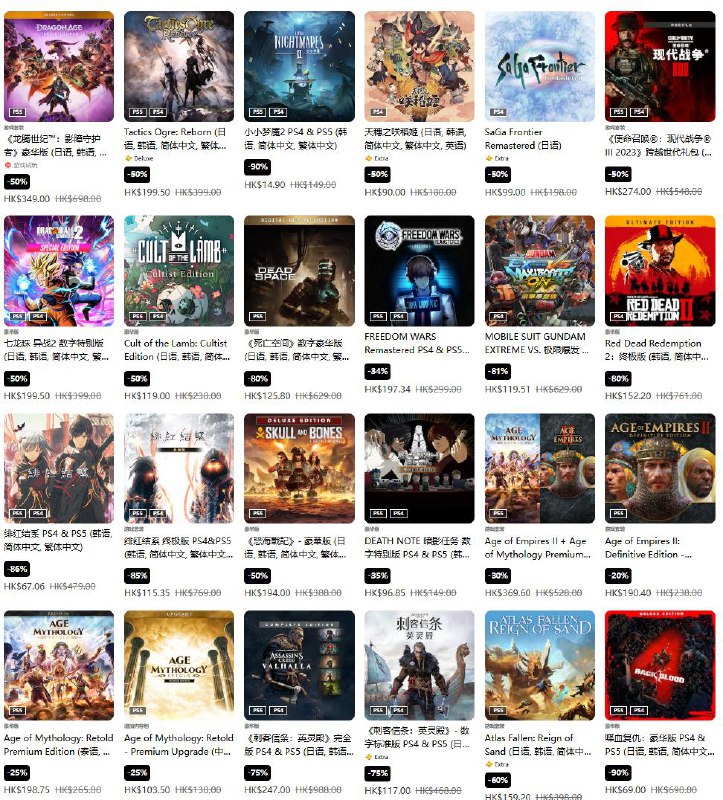Image resolution: width=723 pixels, height=800 pixels.
Task: Open the Dragon Age cover thumbnail
Action: [59, 66]
